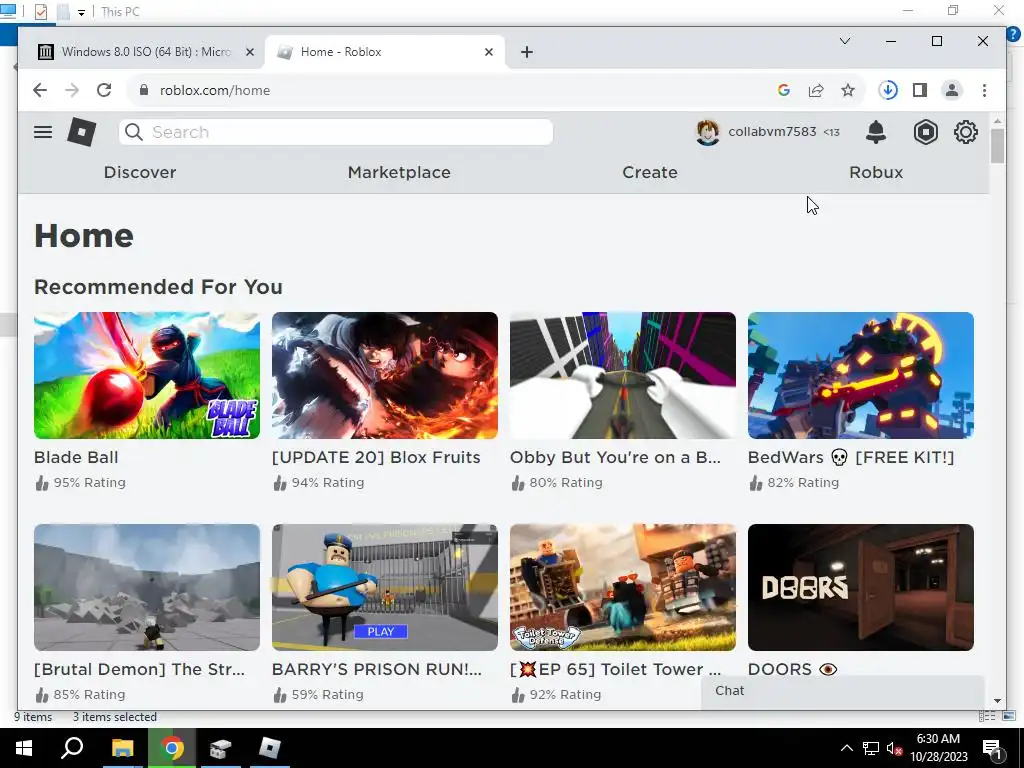Open the DOORS game thumbnail
Image resolution: width=1024 pixels, height=768 pixels.
pyautogui.click(x=861, y=587)
